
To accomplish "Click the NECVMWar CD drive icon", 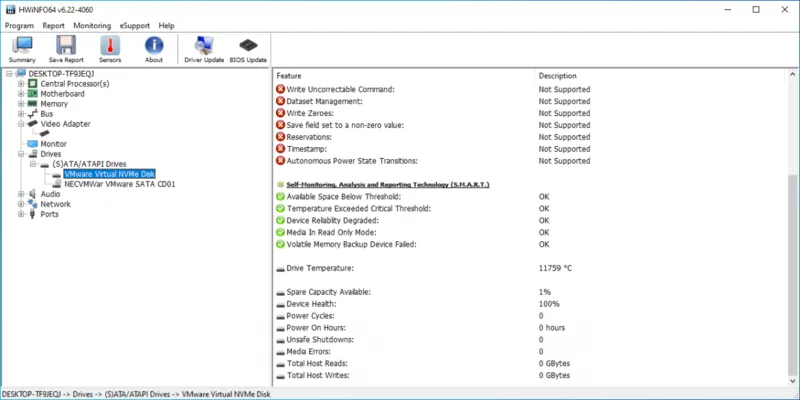I will point(57,184).
